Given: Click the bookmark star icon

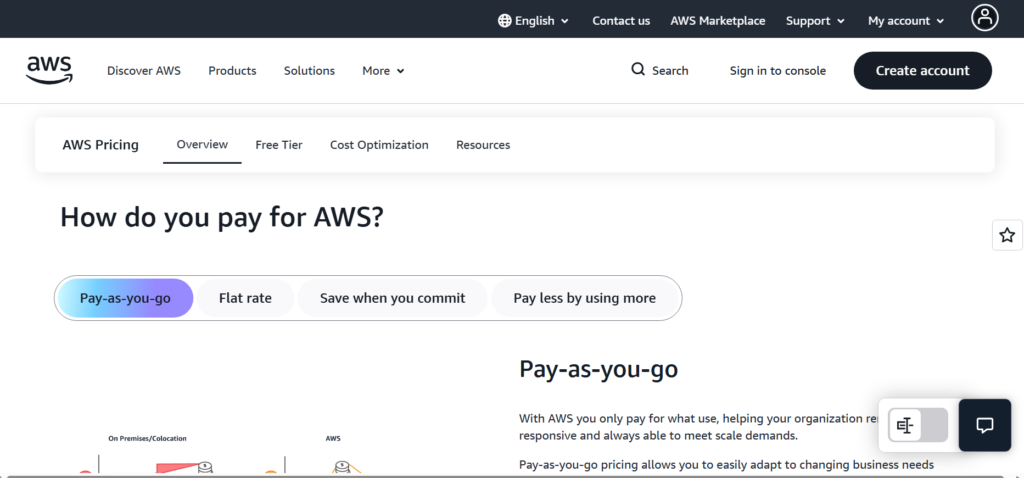Looking at the screenshot, I should click(1007, 235).
